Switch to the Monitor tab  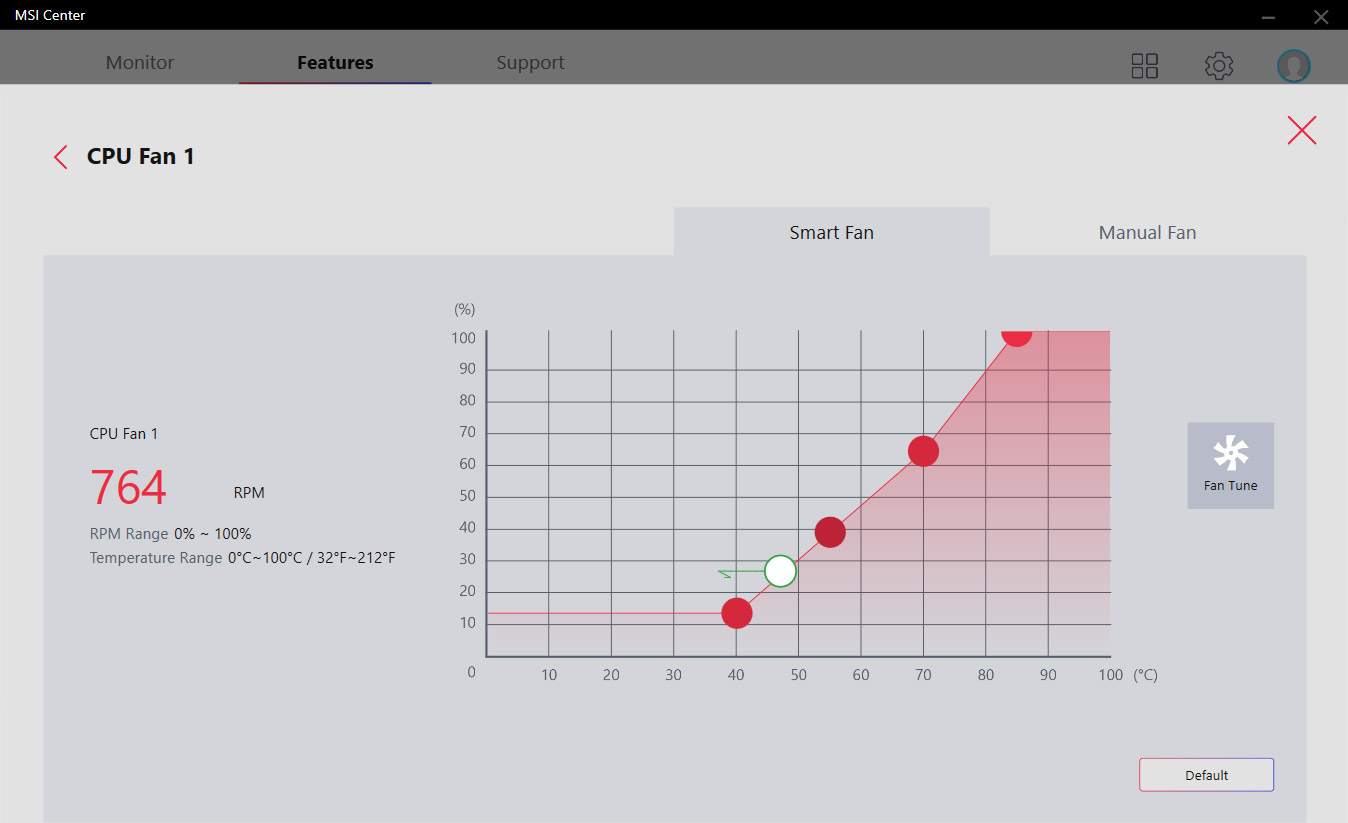click(x=140, y=62)
